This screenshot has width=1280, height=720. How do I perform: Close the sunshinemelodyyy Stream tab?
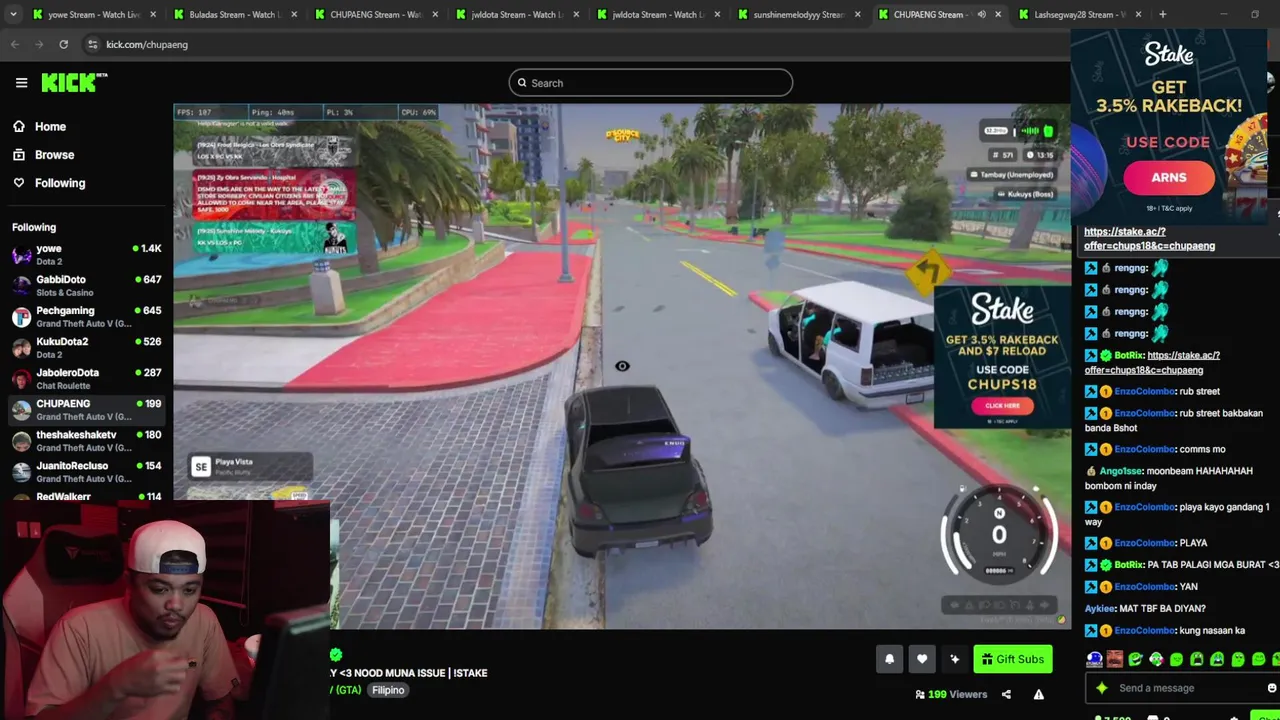856,14
